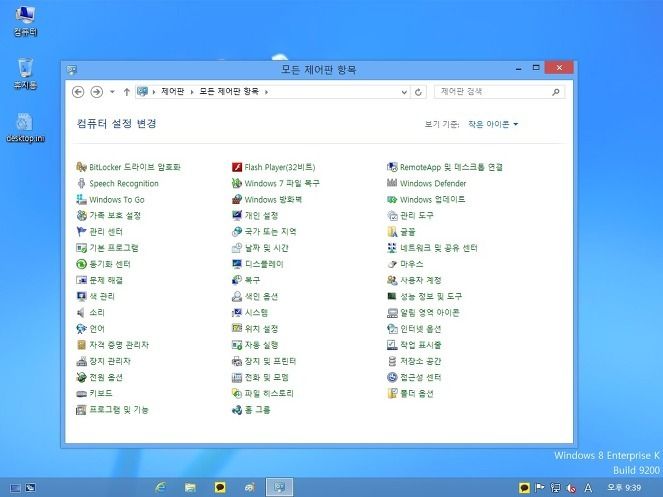The width and height of the screenshot is (663, 497).
Task: Go up one level with up arrow
Action: [x=126, y=92]
